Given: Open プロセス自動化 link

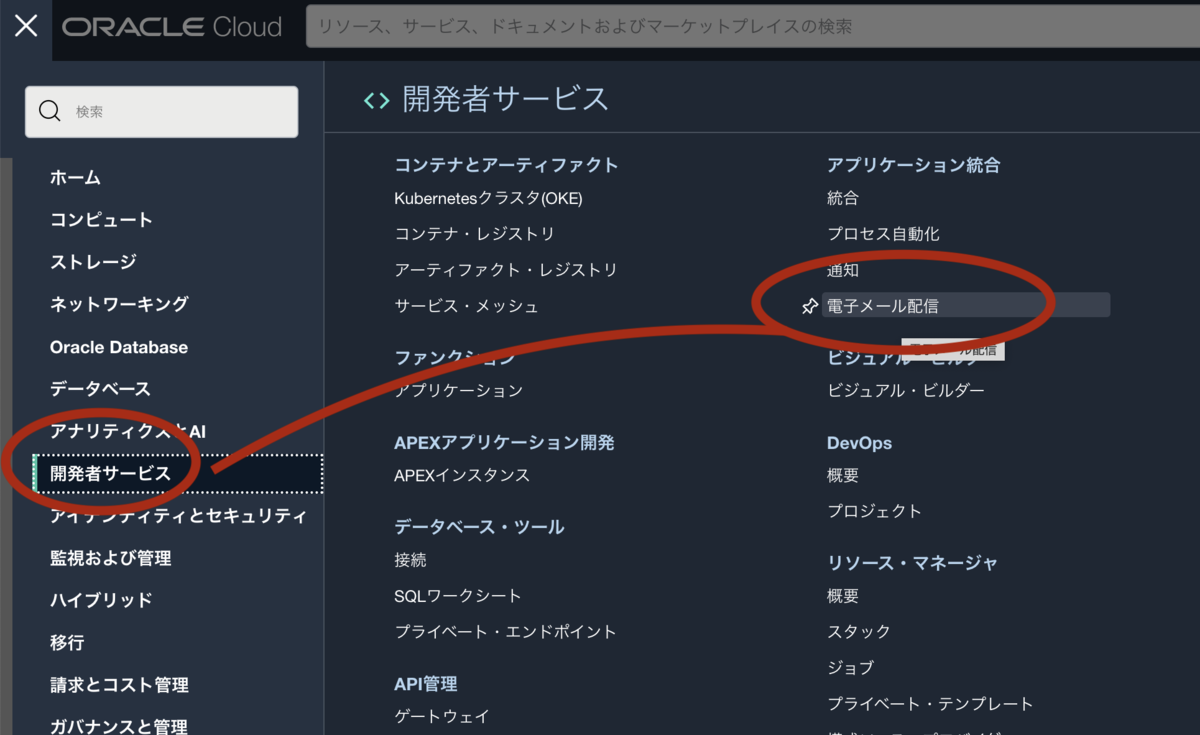Looking at the screenshot, I should (x=883, y=234).
